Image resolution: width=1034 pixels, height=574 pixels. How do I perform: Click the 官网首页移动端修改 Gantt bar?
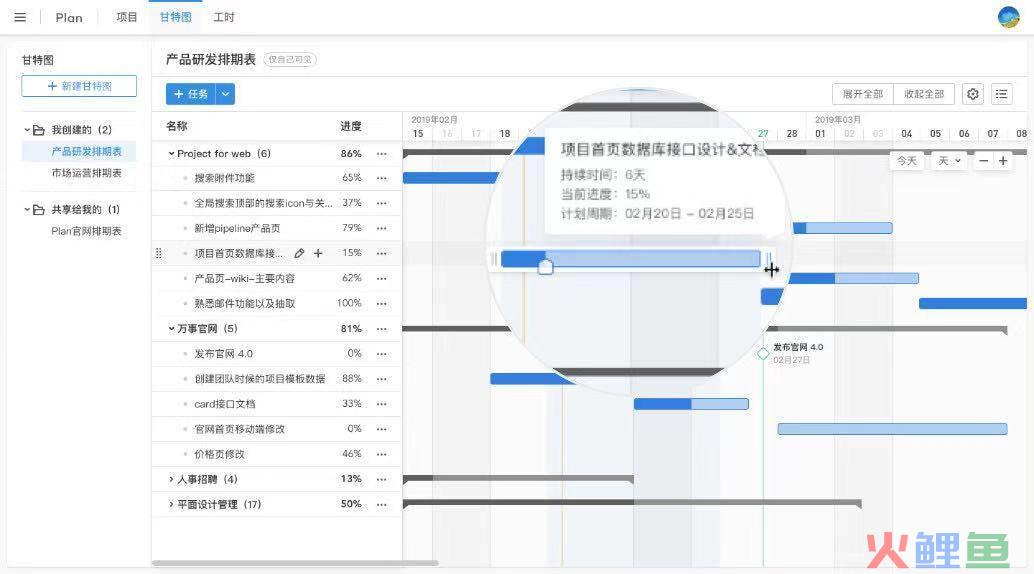tap(892, 429)
